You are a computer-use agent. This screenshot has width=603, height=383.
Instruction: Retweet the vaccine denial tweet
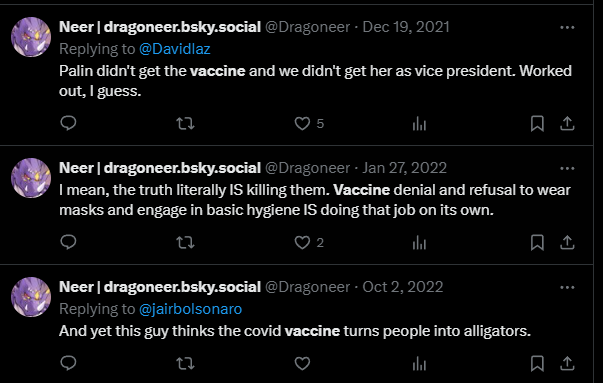click(x=185, y=243)
